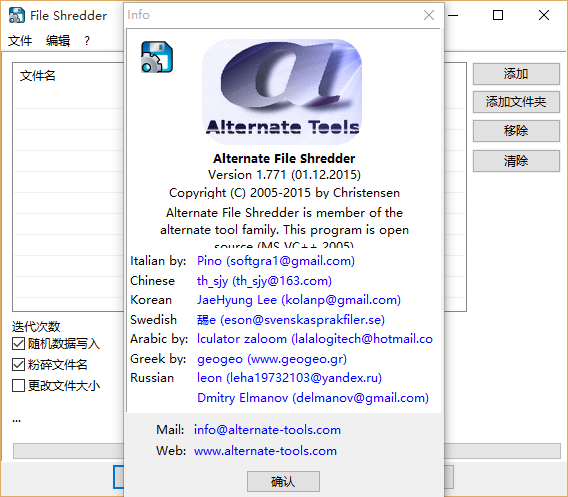This screenshot has width=568, height=497.
Task: Click the 清除 button
Action: [x=516, y=161]
